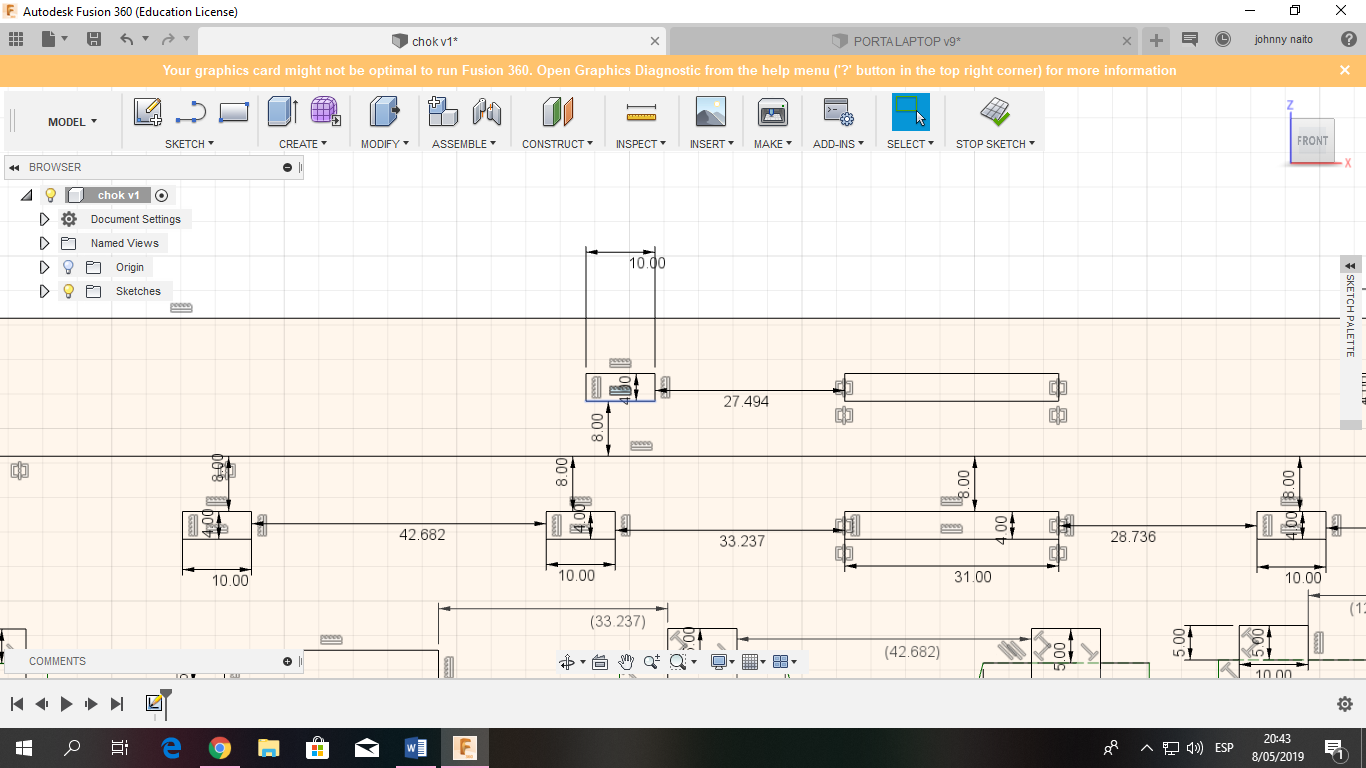Image resolution: width=1366 pixels, height=768 pixels.
Task: Open the ASSEMBLE menu
Action: click(464, 144)
